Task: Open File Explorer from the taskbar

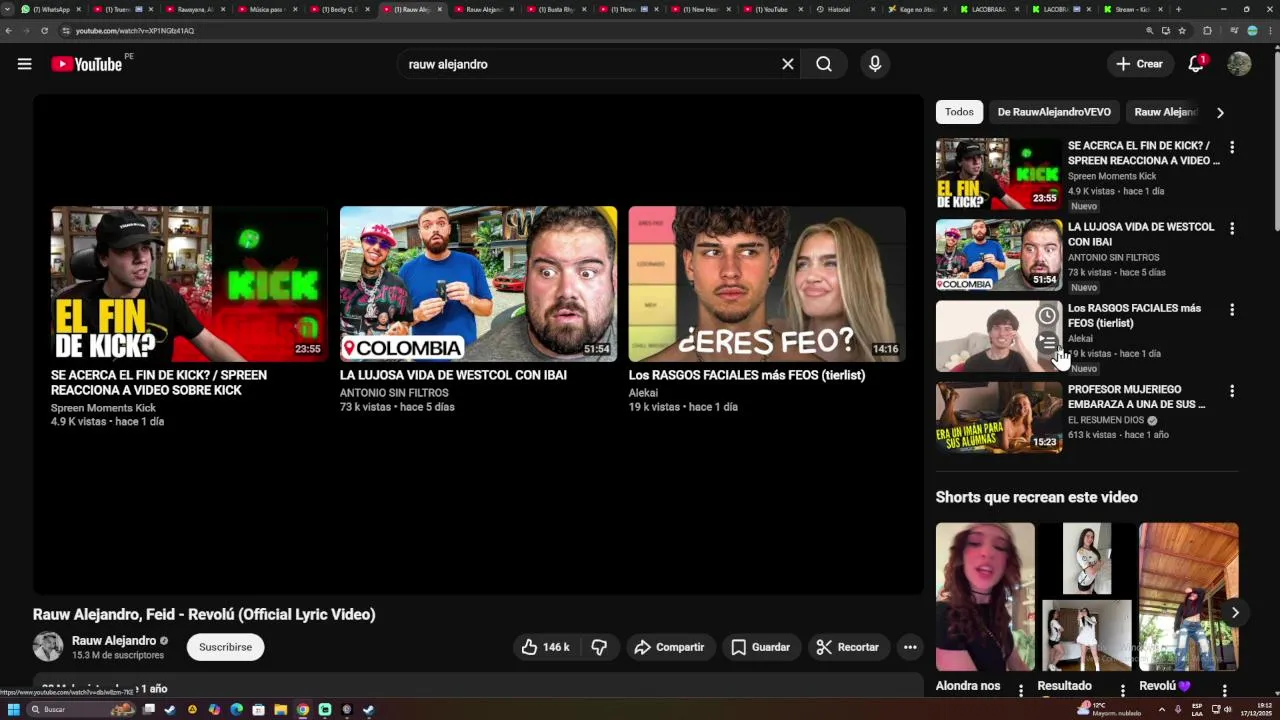Action: pos(281,710)
